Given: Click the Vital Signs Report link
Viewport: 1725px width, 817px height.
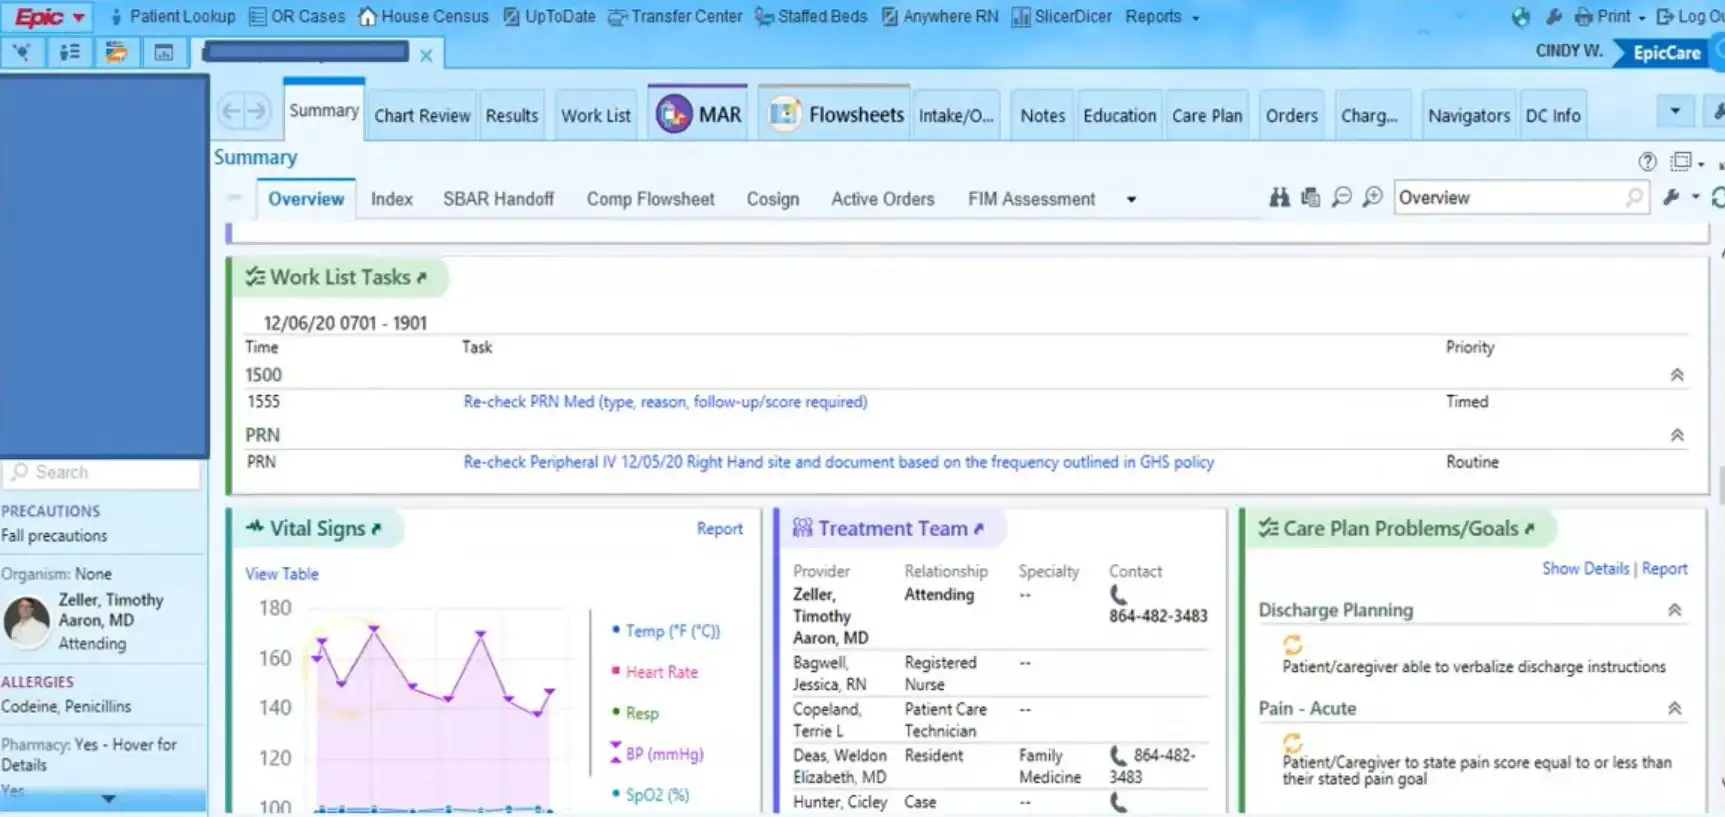Looking at the screenshot, I should tap(720, 529).
